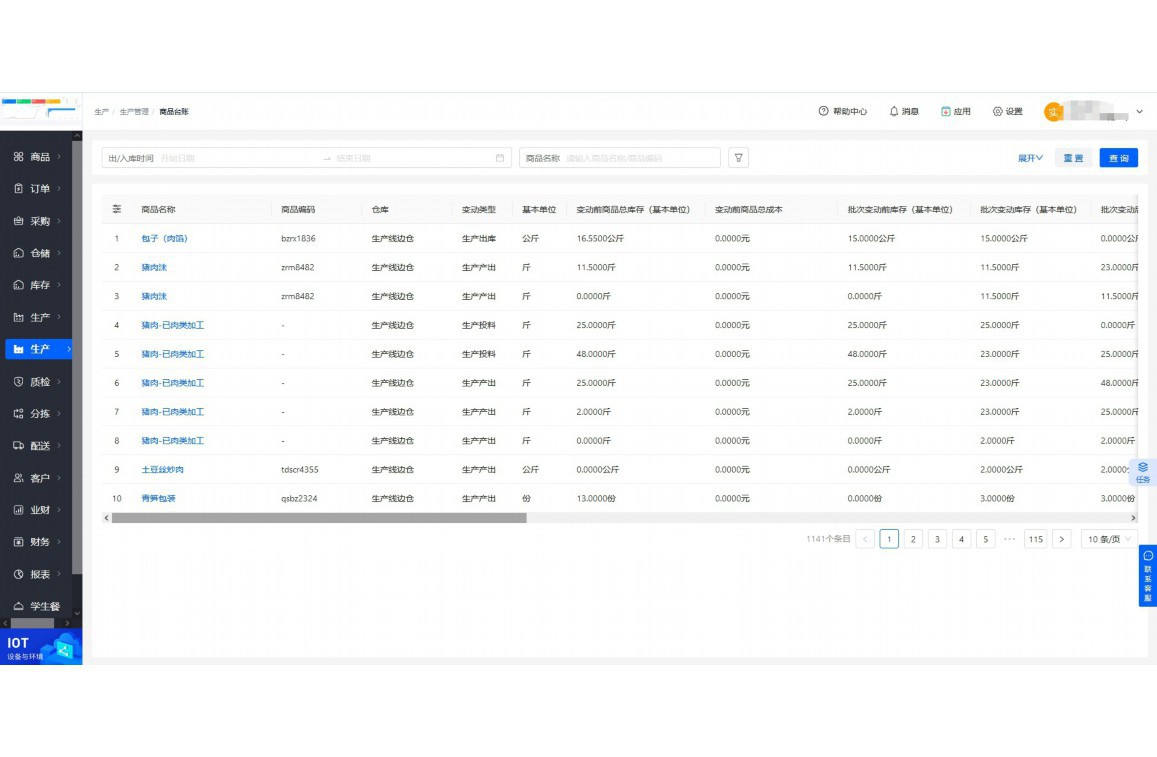Click the 查询 search button

point(1118,158)
